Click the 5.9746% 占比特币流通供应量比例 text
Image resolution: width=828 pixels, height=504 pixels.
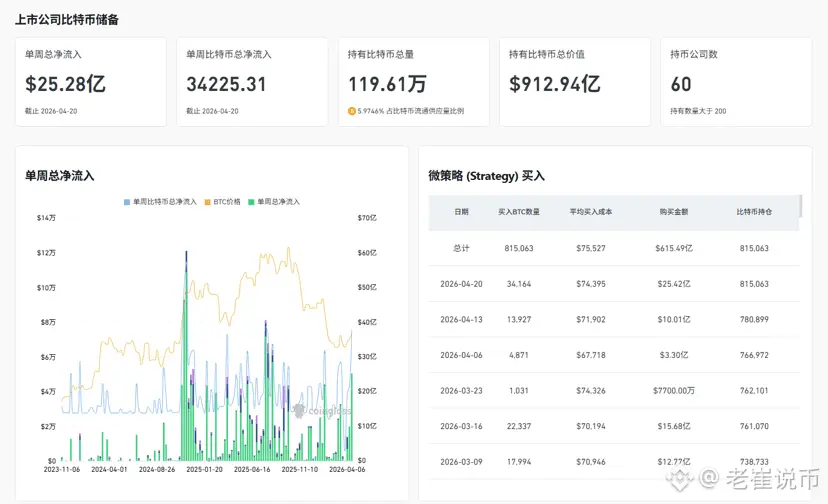[x=410, y=111]
